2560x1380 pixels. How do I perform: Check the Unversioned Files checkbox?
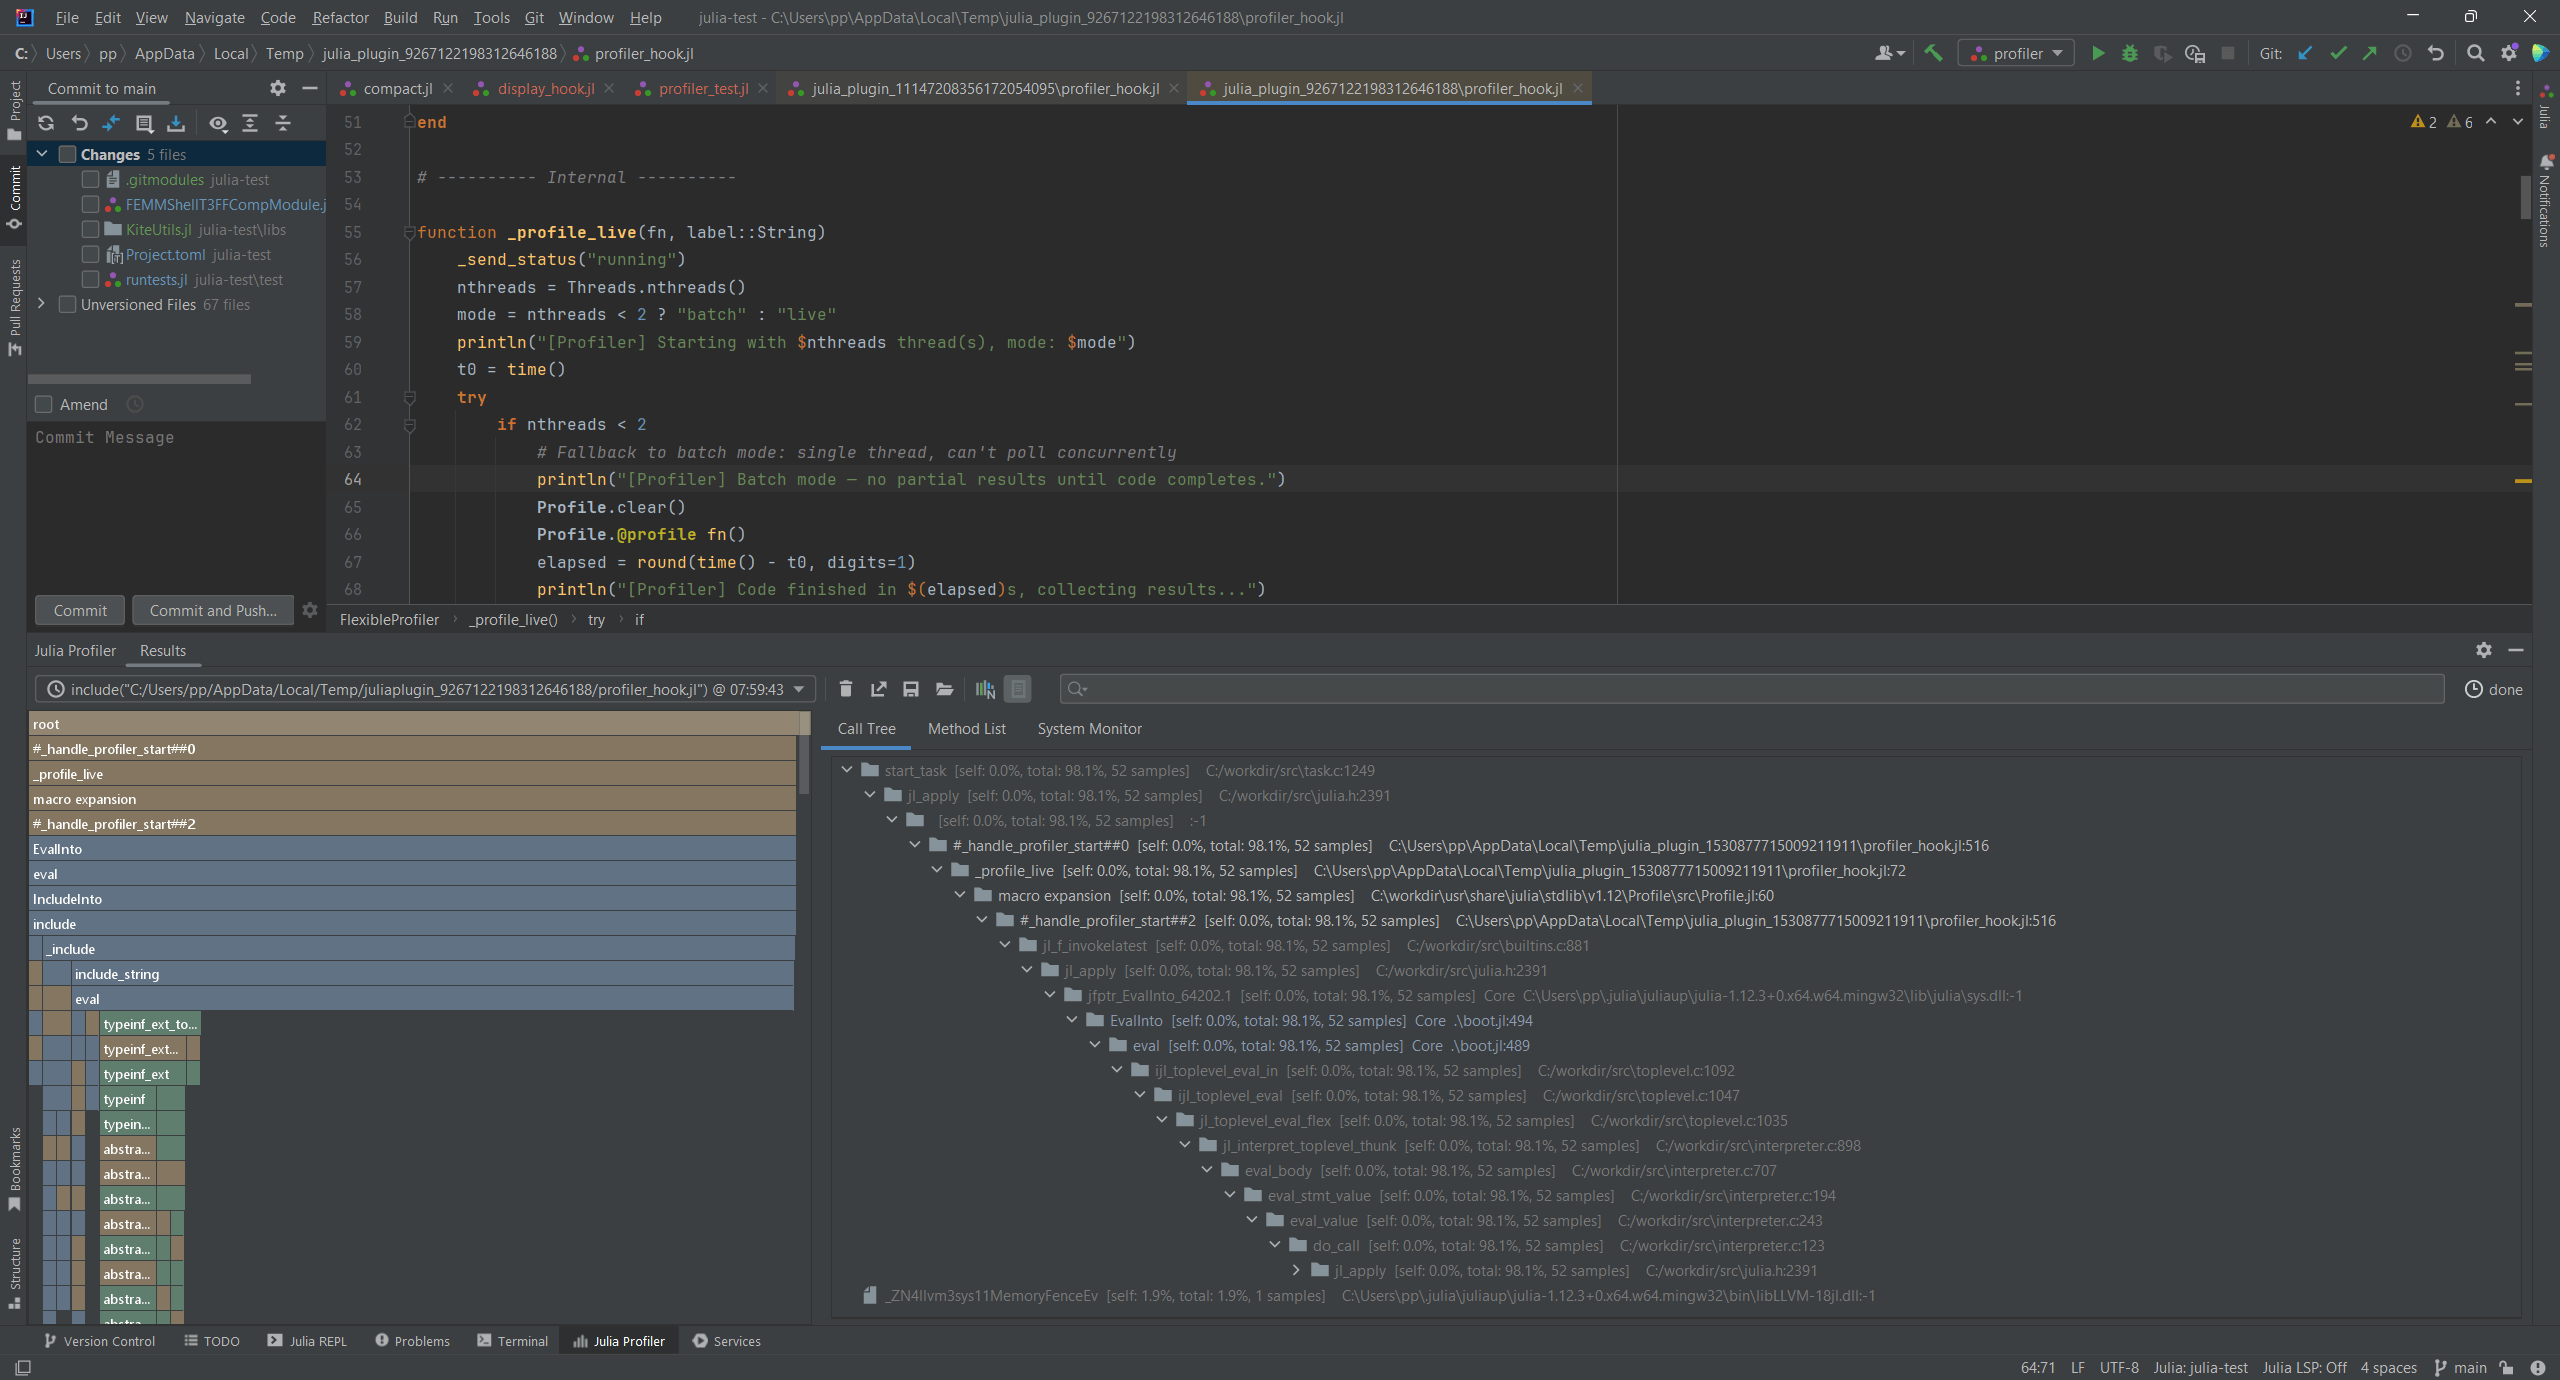point(68,304)
